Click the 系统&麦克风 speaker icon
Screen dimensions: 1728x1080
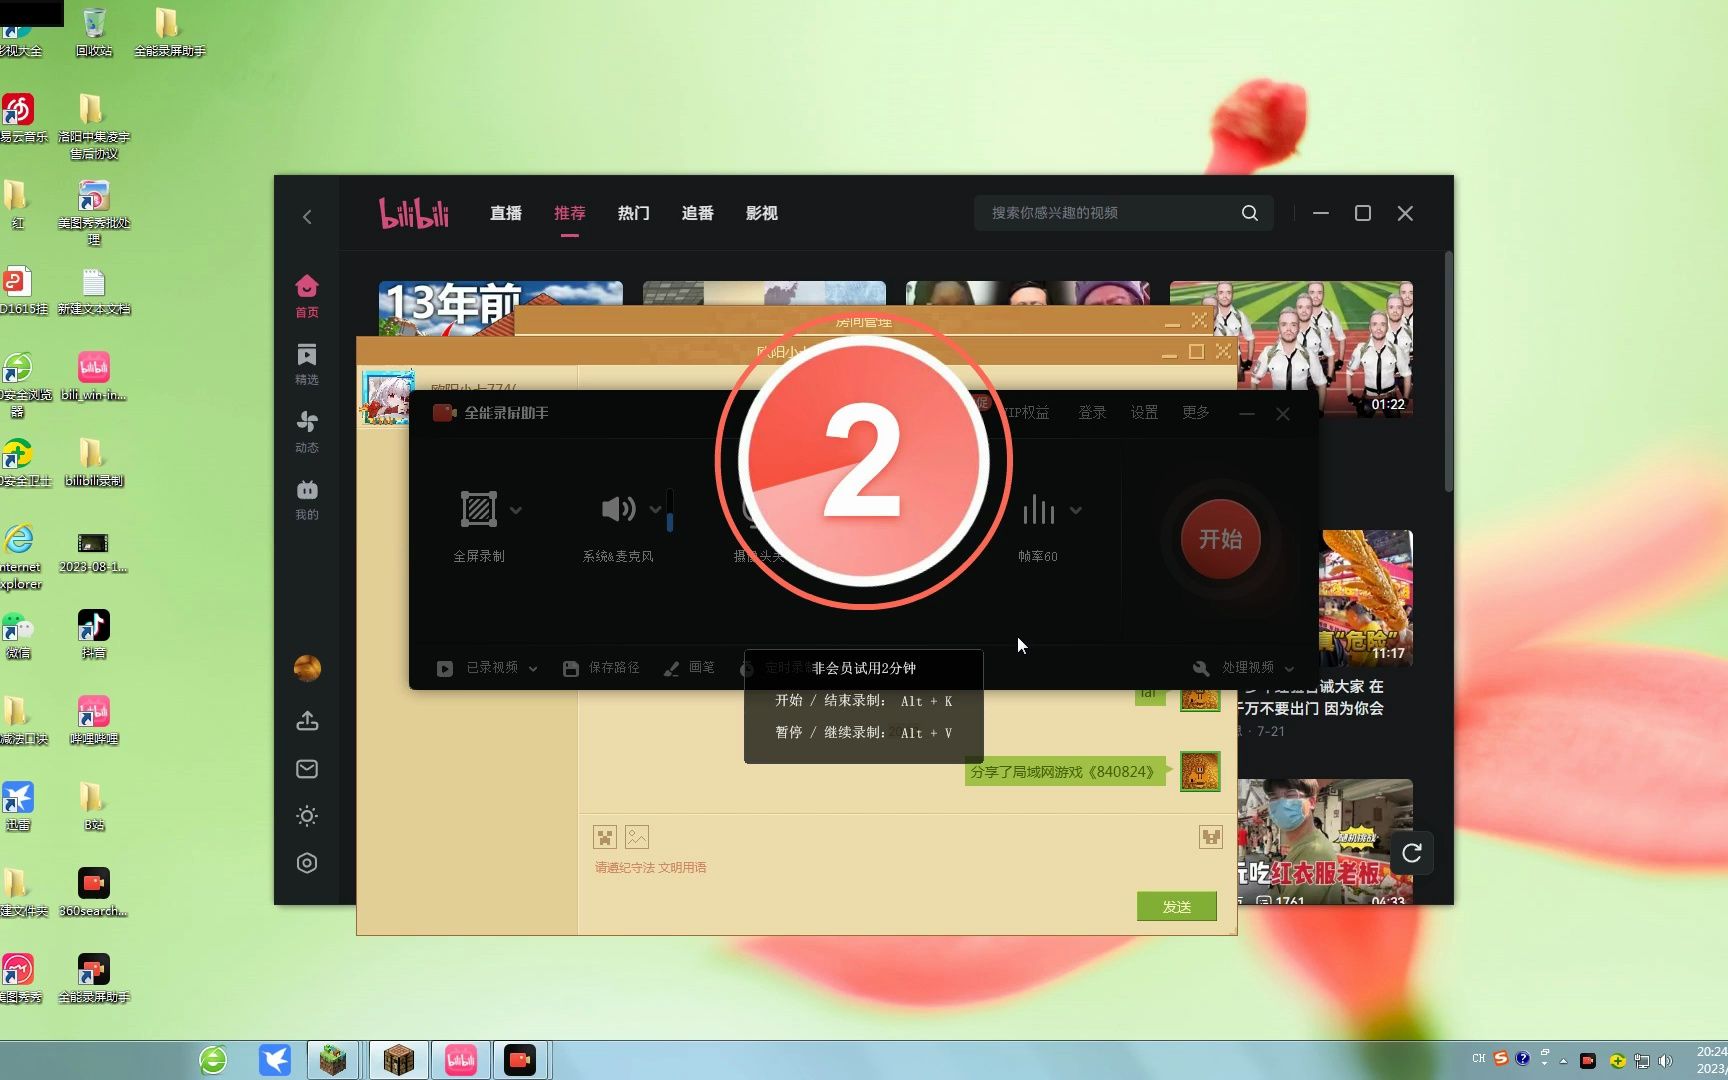[618, 509]
